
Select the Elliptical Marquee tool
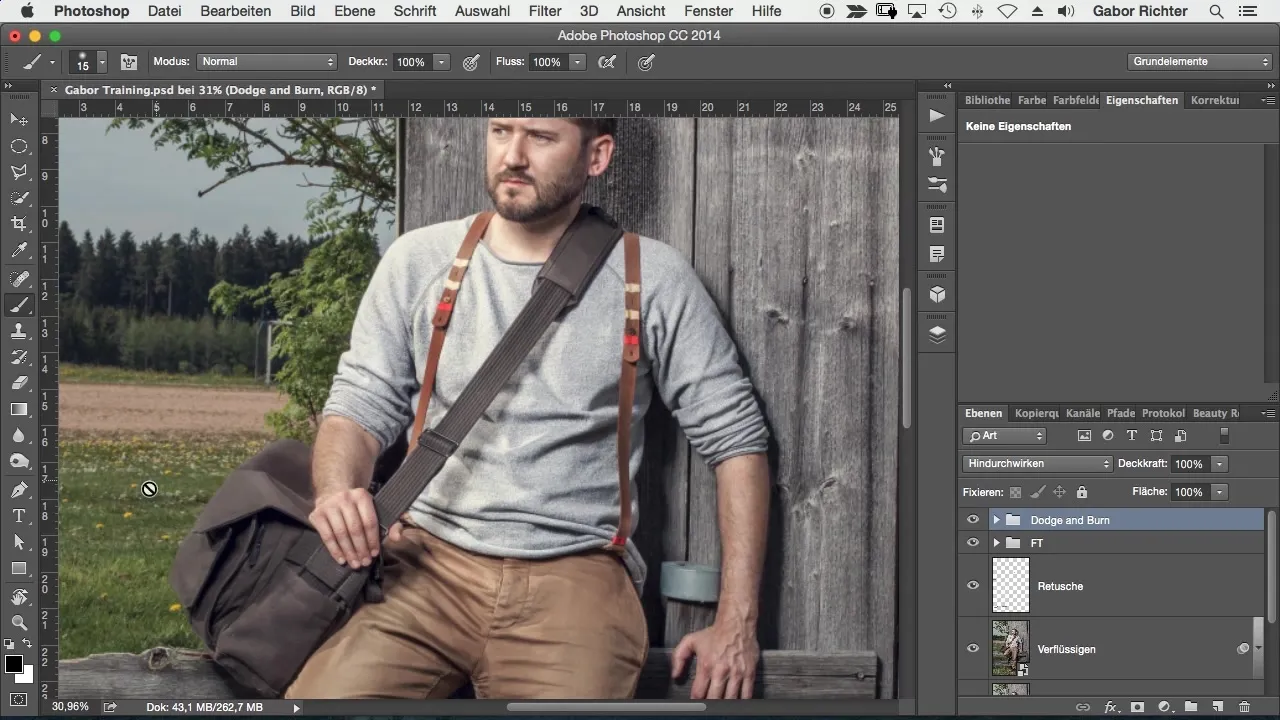click(x=19, y=146)
